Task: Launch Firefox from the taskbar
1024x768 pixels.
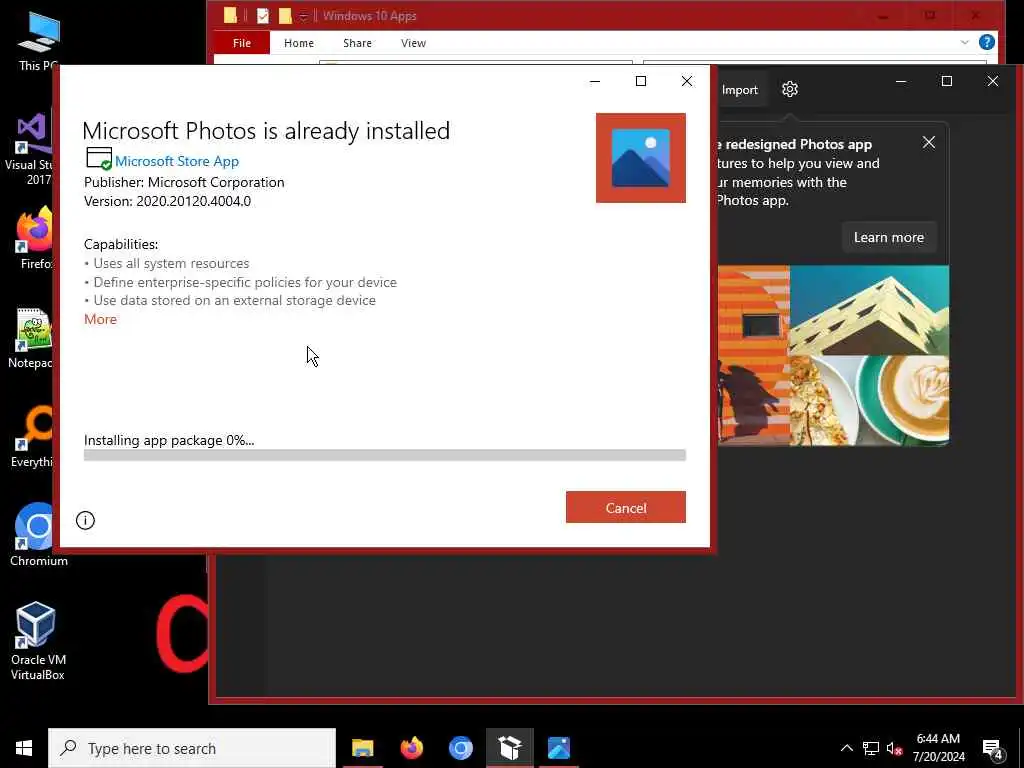Action: tap(411, 748)
